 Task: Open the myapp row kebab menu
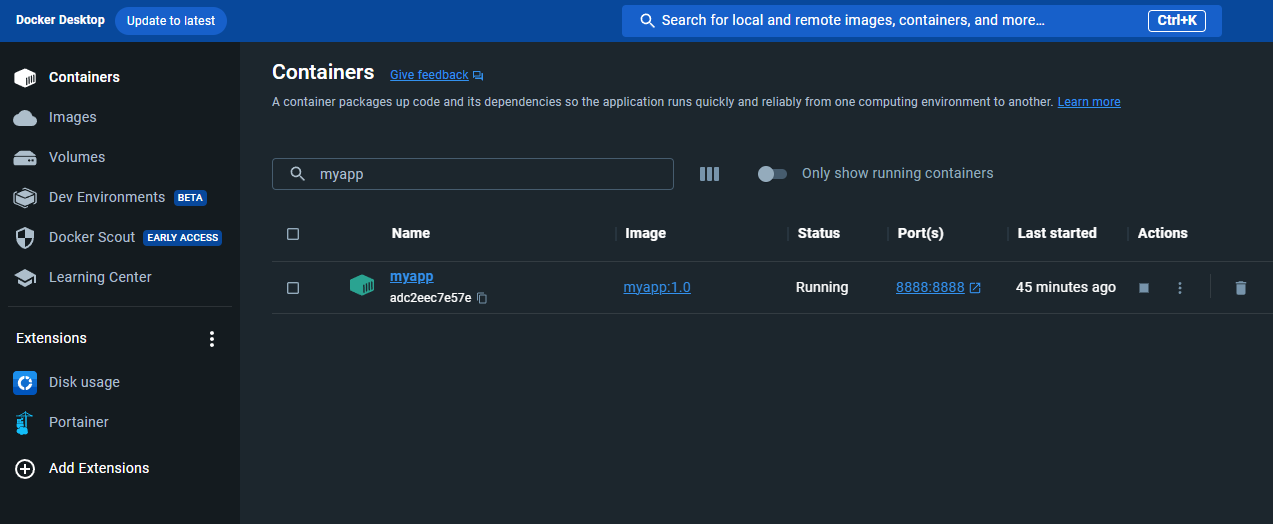pos(1180,288)
